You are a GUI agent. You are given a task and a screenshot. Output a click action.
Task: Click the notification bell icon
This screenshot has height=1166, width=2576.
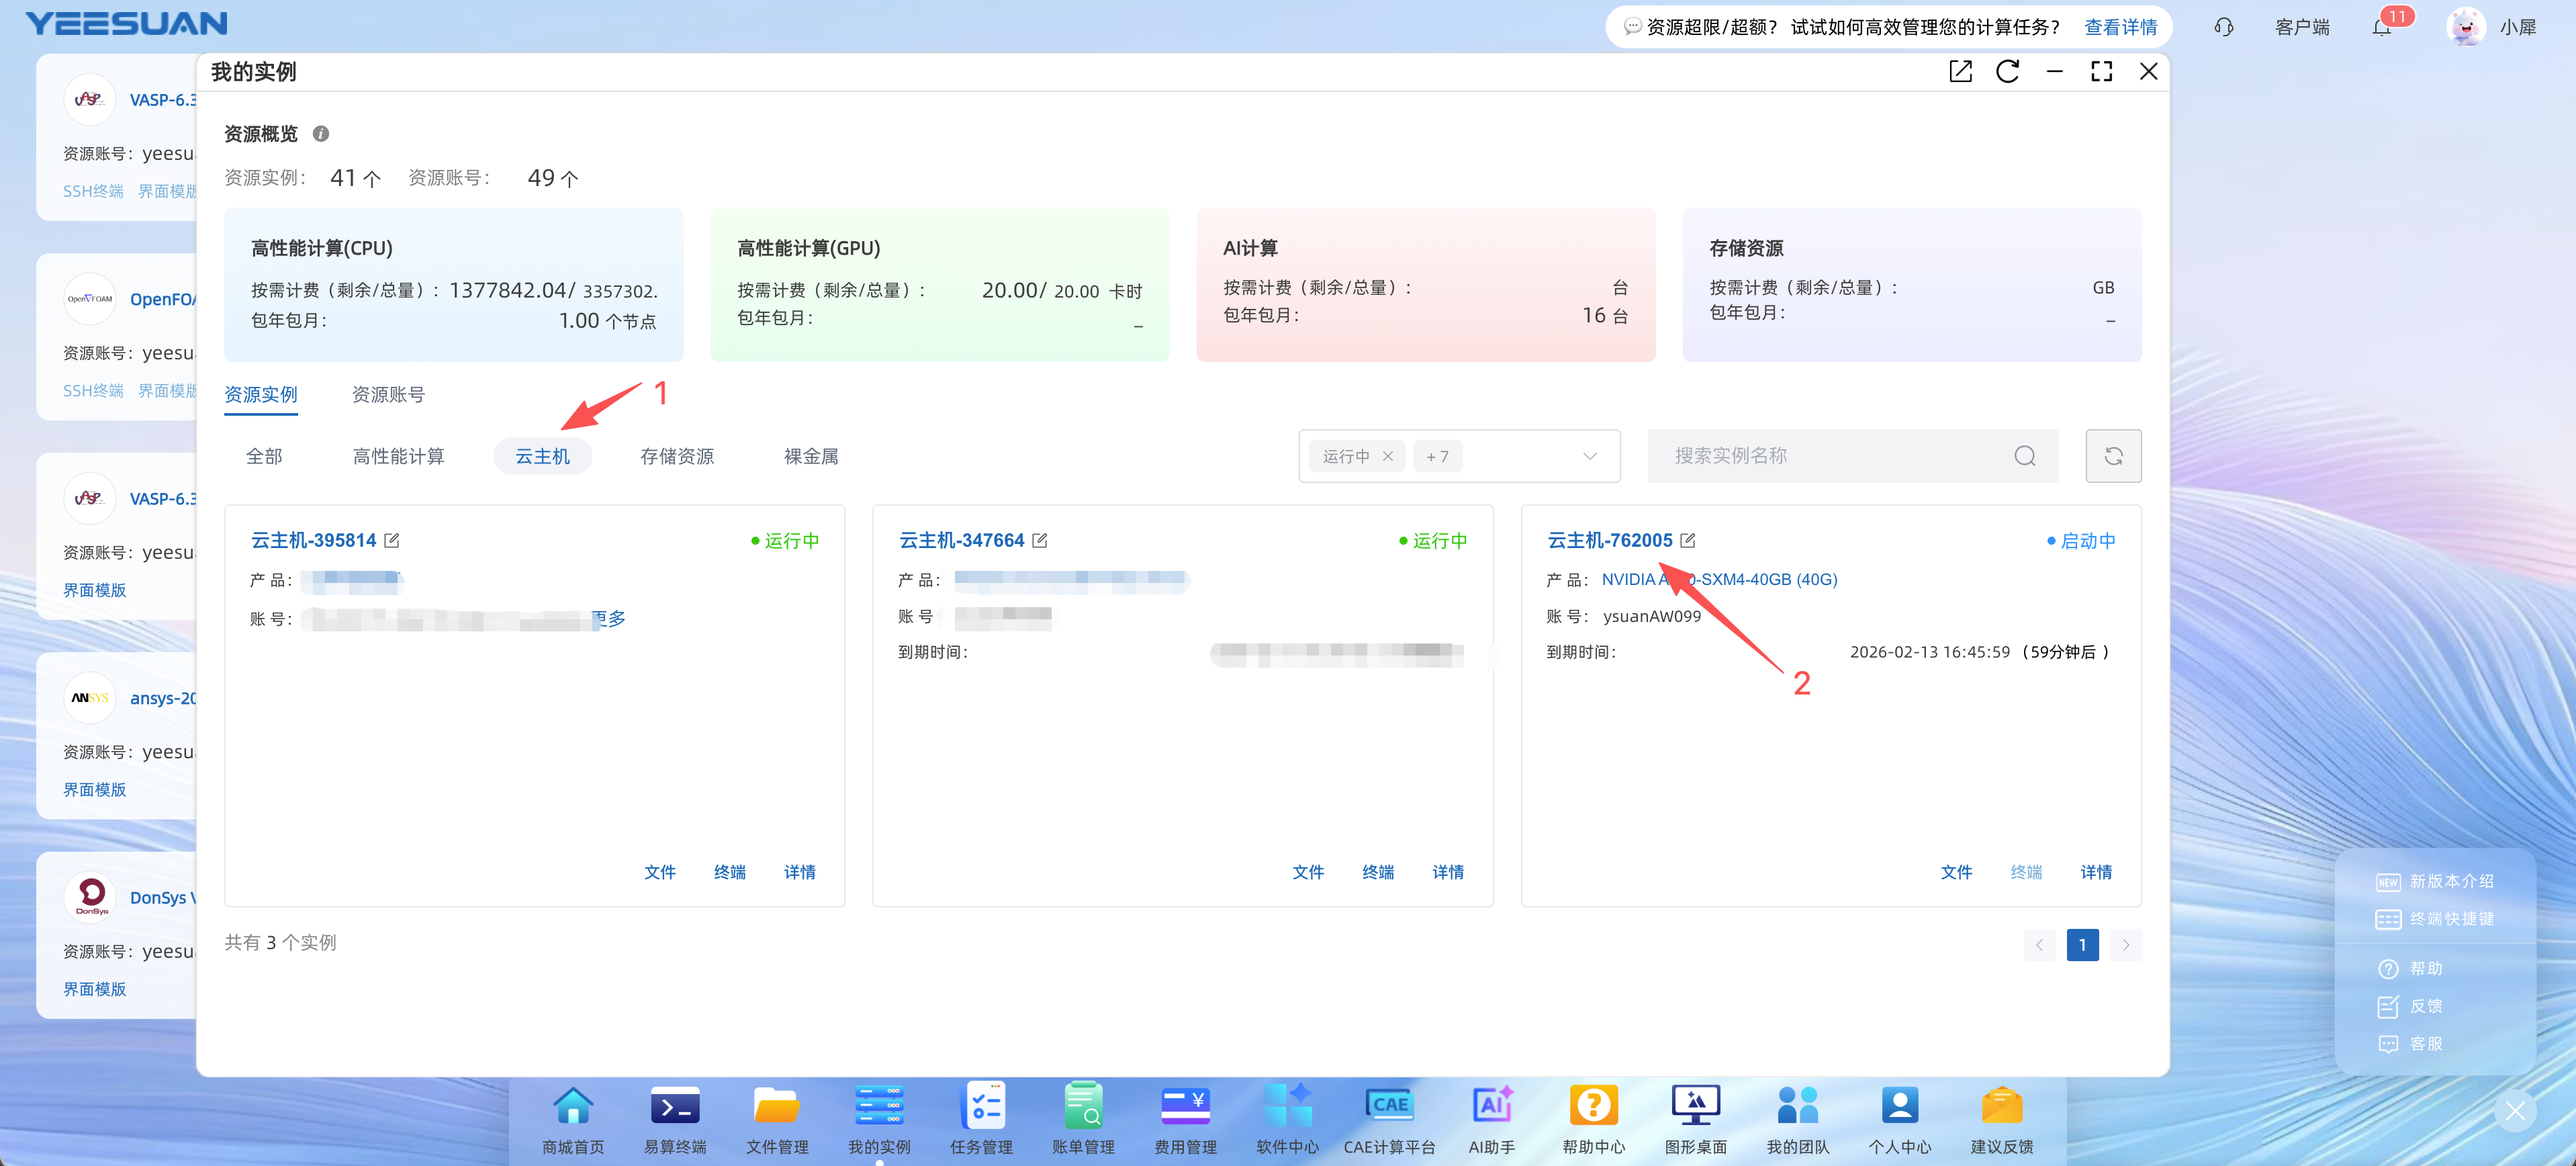[x=2381, y=27]
